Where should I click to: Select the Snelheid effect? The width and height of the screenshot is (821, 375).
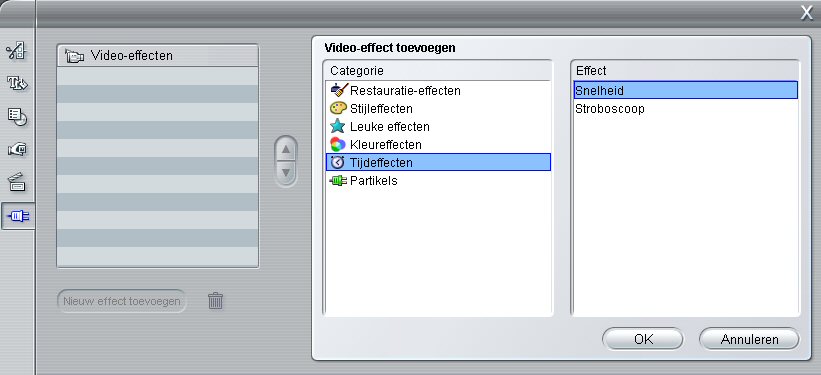[x=685, y=90]
